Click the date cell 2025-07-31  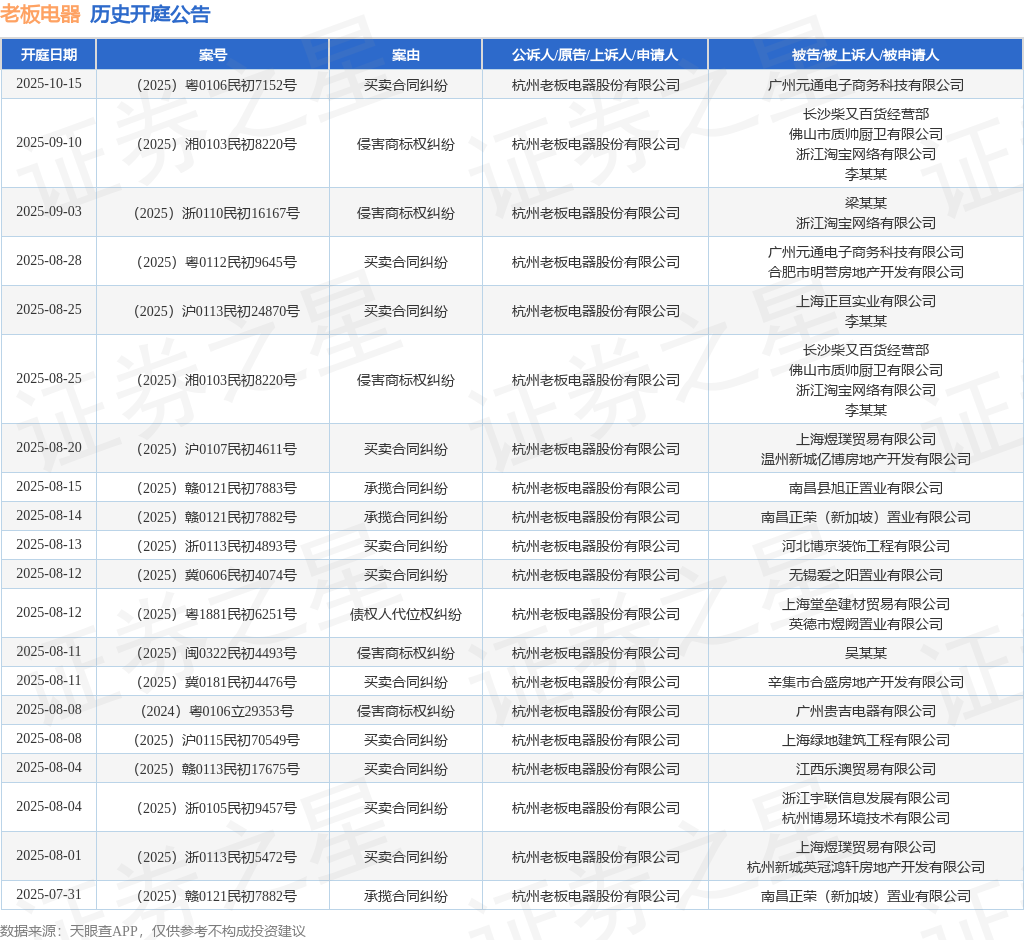tap(49, 895)
